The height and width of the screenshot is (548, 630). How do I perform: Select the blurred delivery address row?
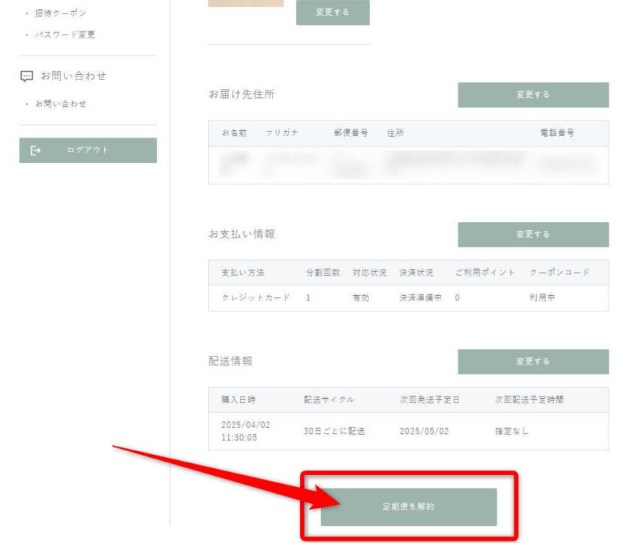[407, 164]
